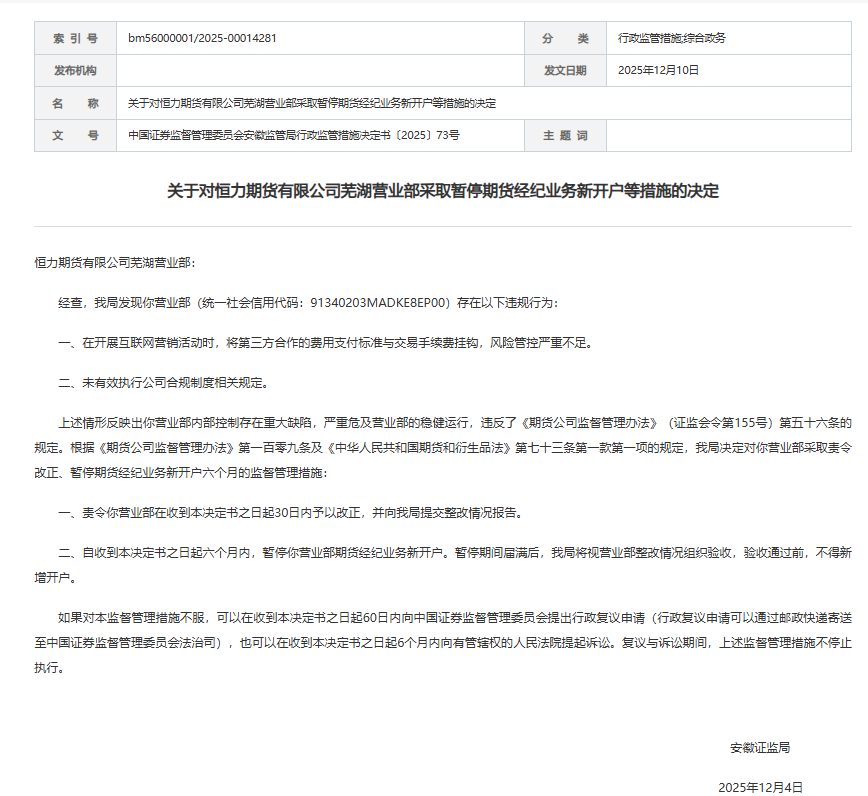The height and width of the screenshot is (796, 868).
Task: Select the date 2025年12月10日
Action: click(659, 71)
